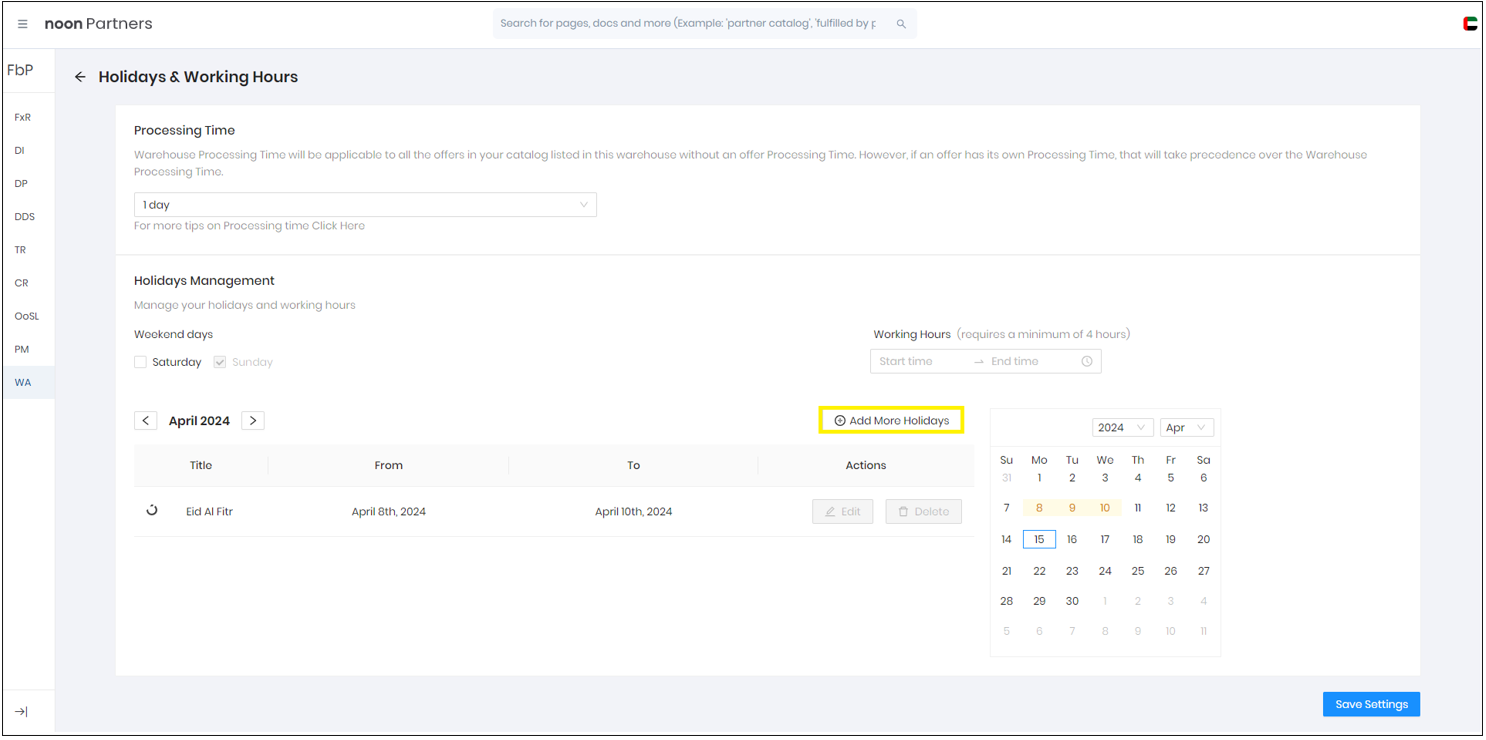Screen dimensions: 1486x740
Task: Select April 9 in the calendar
Action: coord(1072,508)
